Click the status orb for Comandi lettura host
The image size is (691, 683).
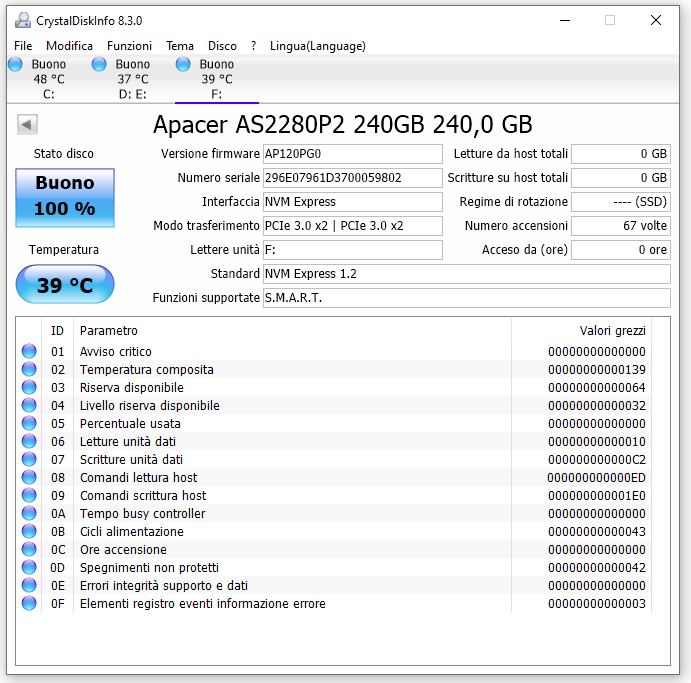click(29, 477)
